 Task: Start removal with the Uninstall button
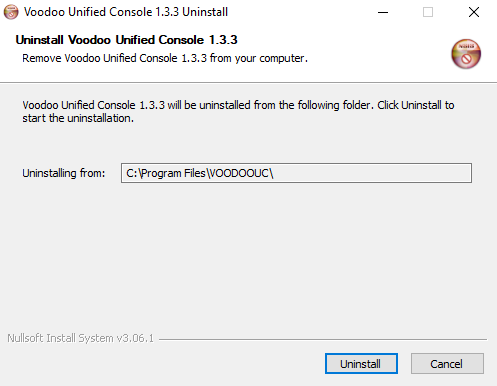[361, 364]
